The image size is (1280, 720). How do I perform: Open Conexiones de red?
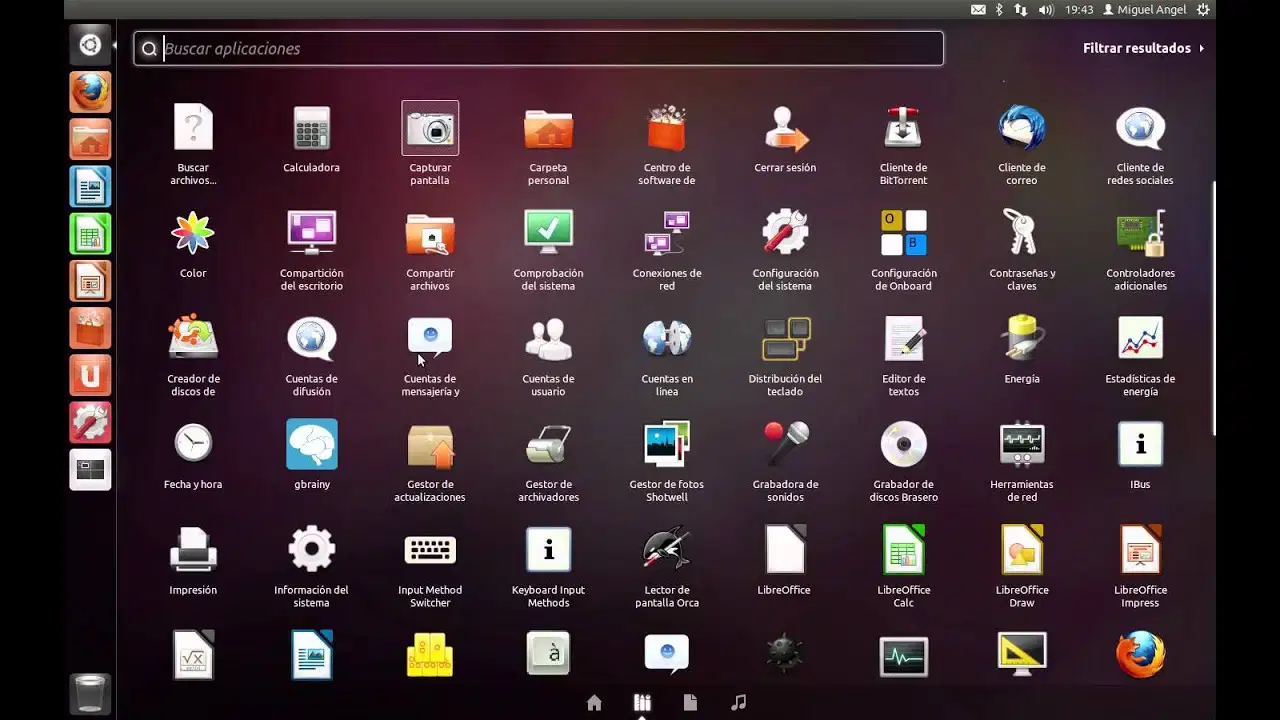[667, 233]
